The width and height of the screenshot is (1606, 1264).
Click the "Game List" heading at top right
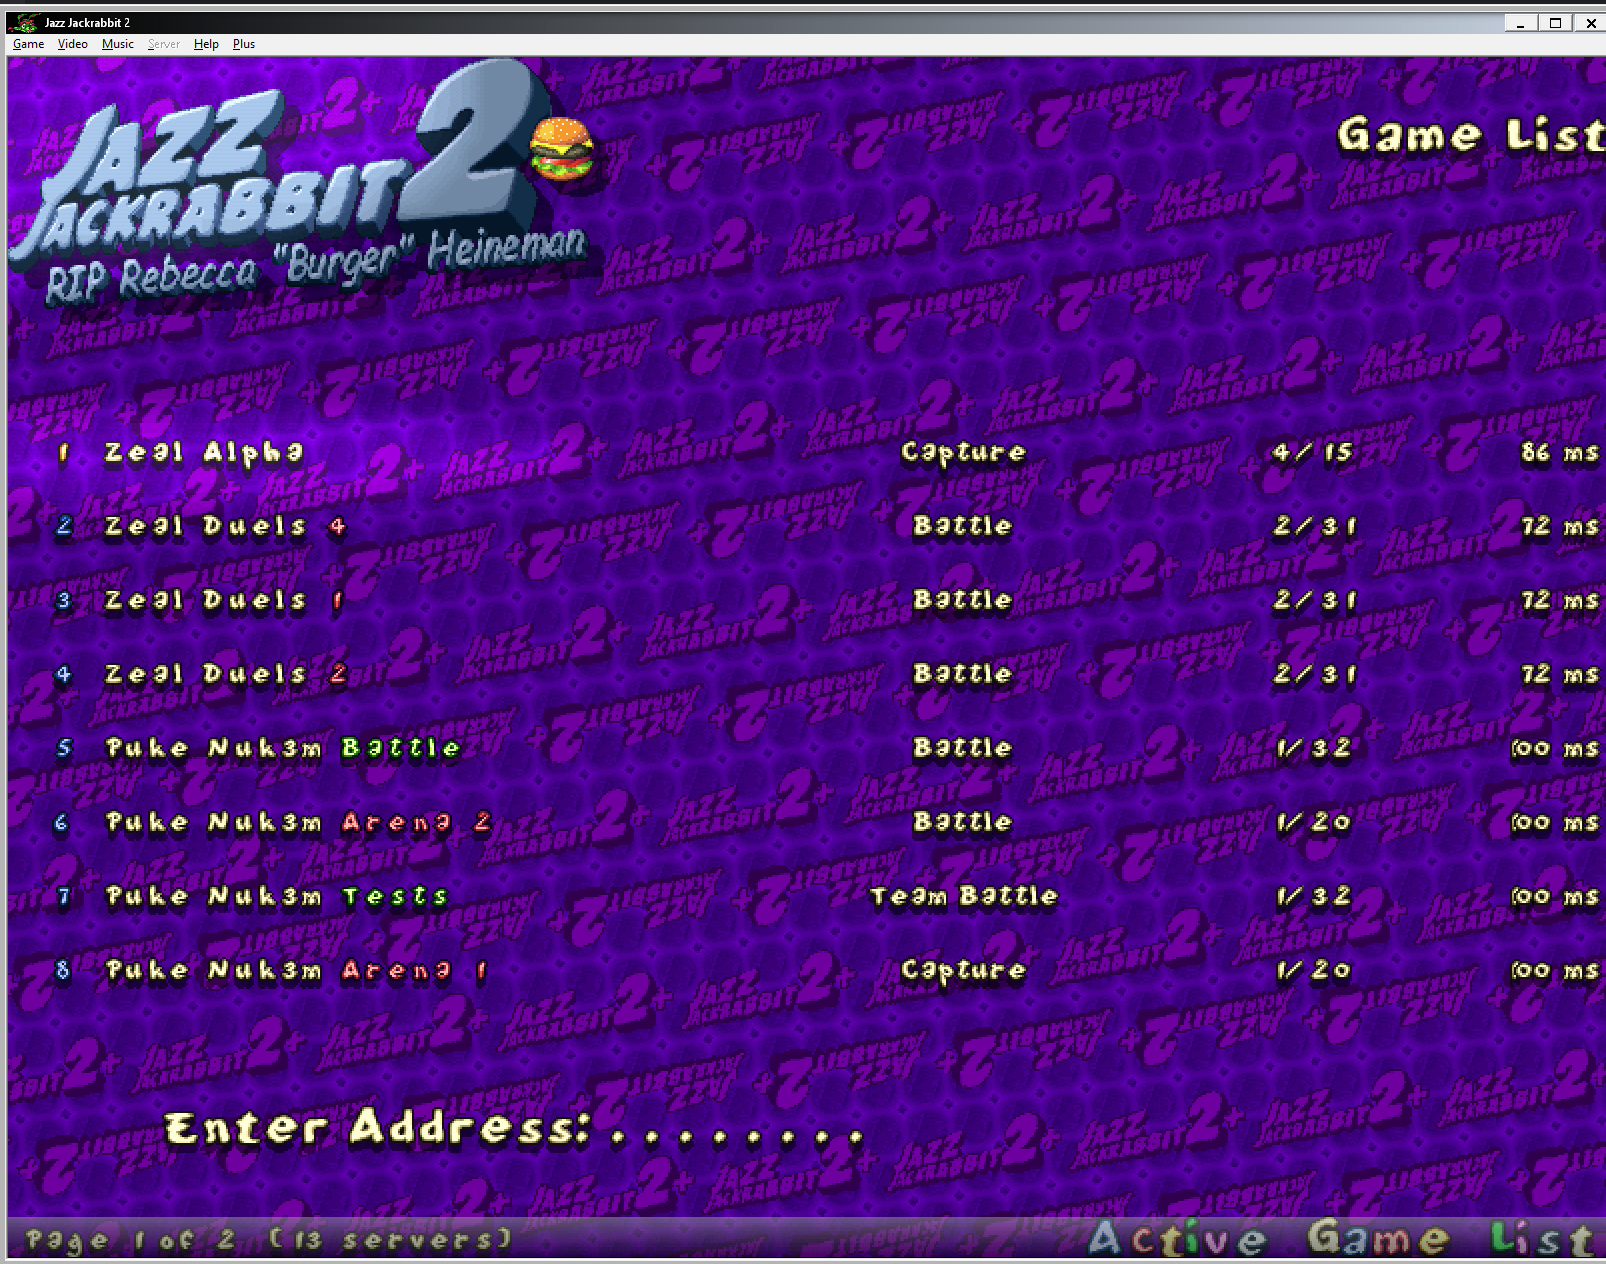click(x=1470, y=135)
